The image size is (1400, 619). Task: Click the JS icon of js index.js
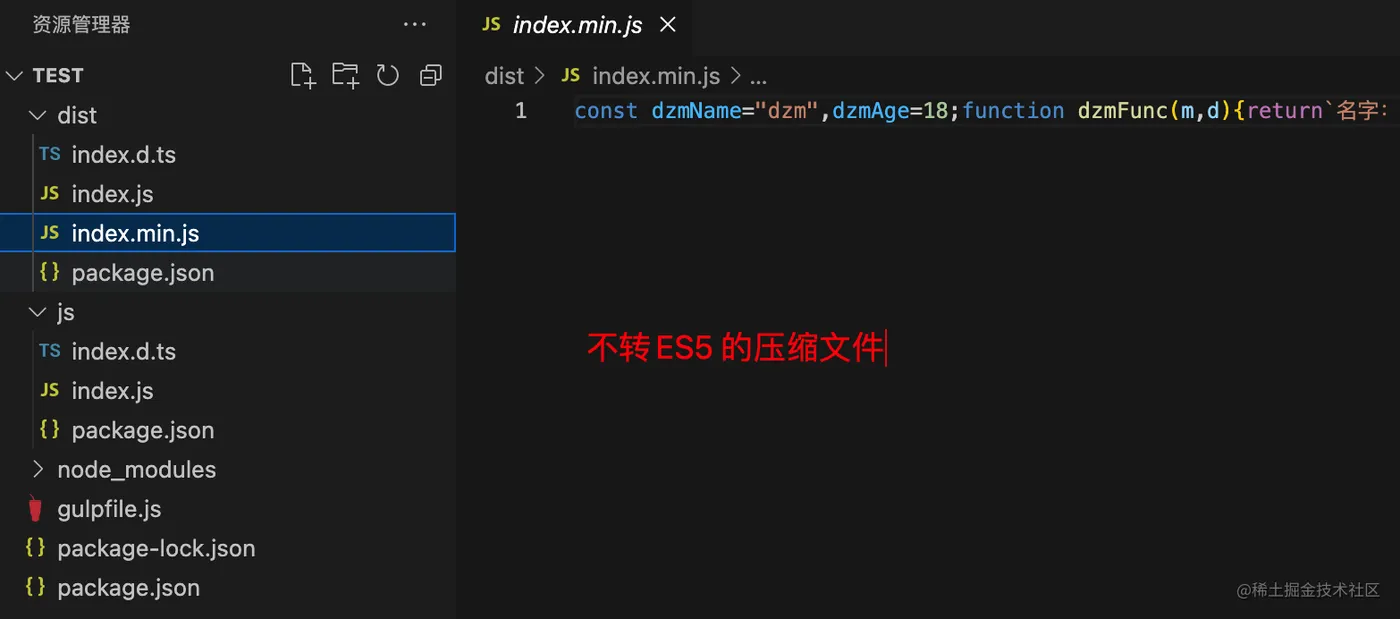(x=50, y=390)
